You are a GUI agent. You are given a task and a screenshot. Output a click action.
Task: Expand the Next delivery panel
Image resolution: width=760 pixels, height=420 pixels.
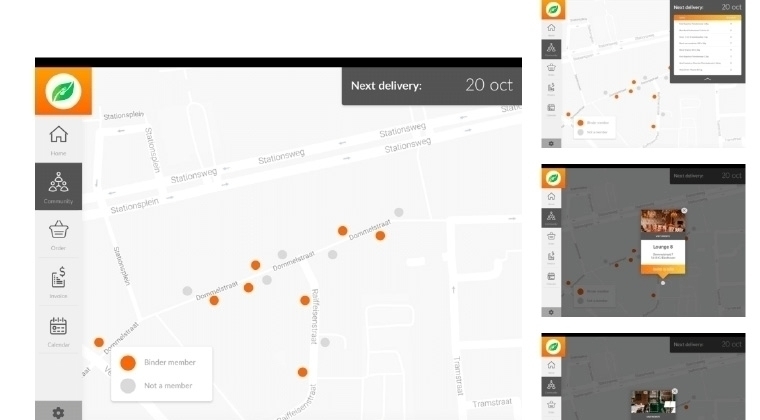point(430,86)
